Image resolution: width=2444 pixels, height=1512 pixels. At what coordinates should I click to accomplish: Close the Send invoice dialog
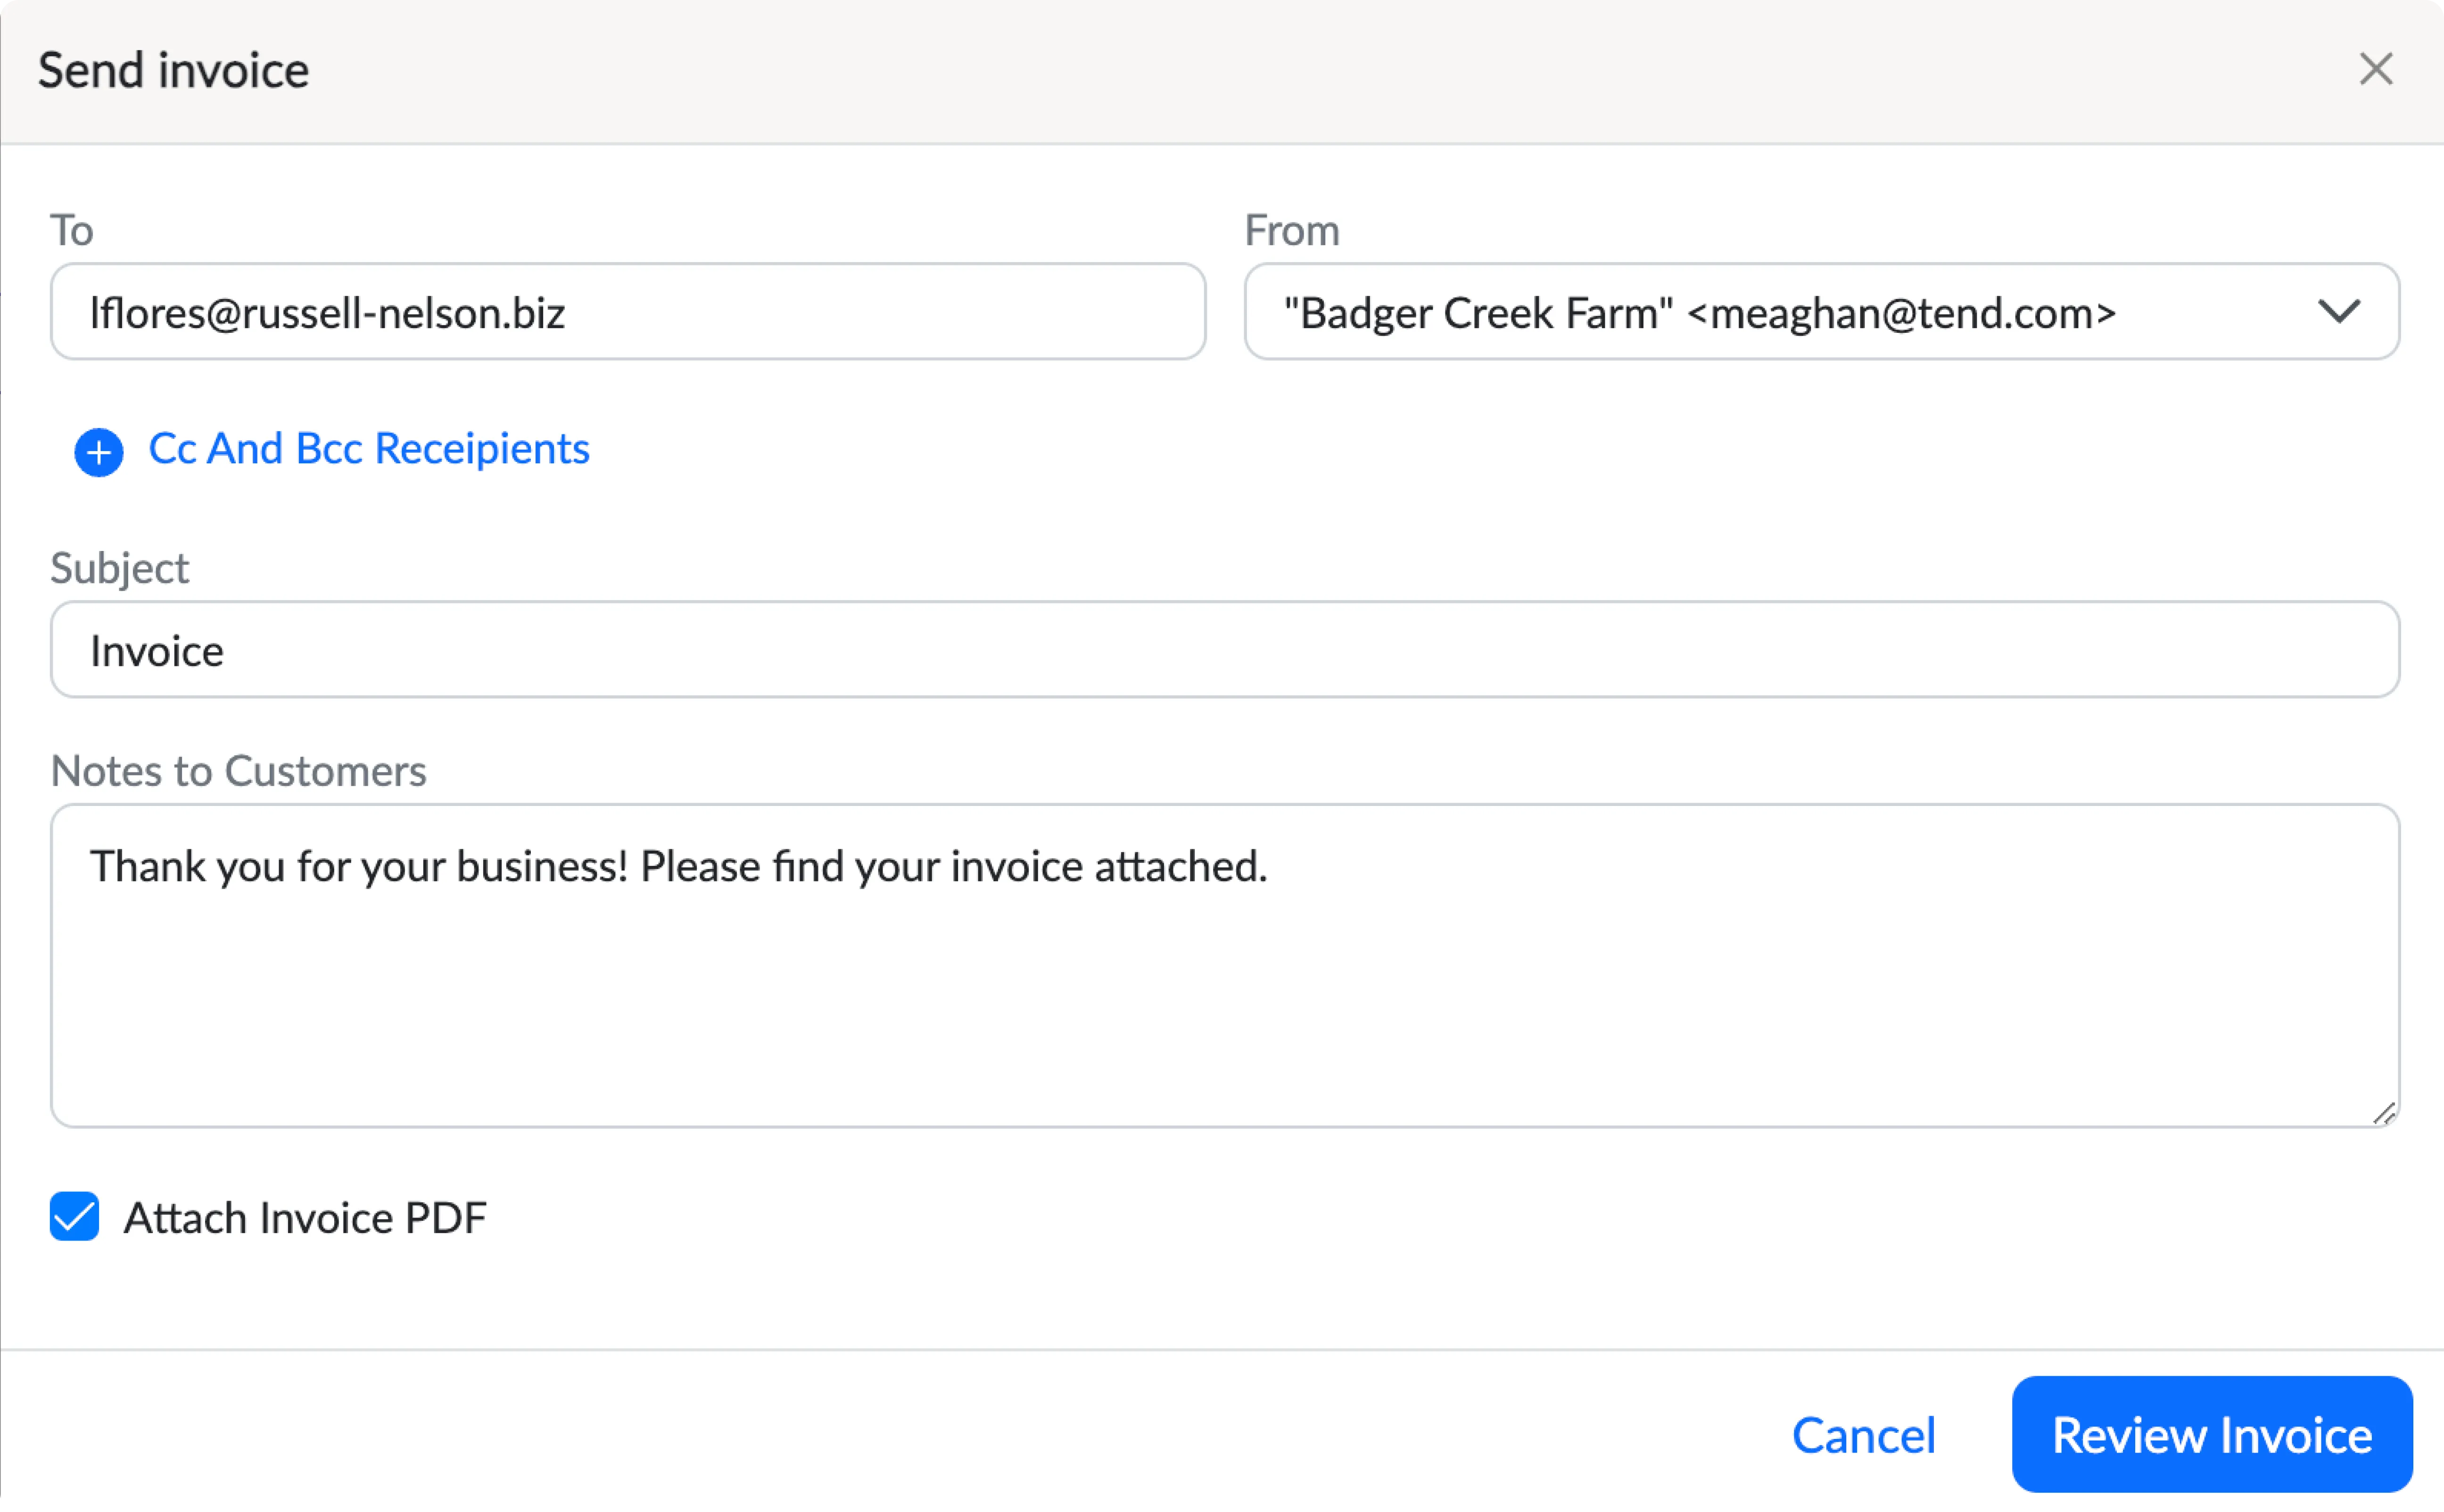tap(2375, 69)
